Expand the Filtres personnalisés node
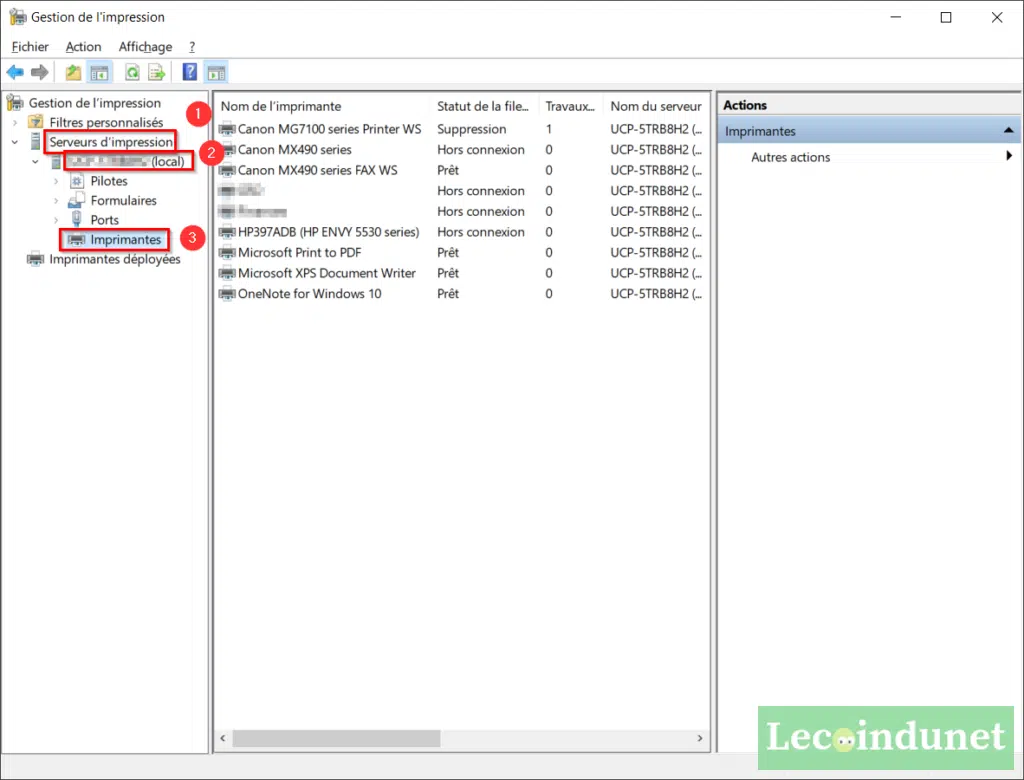 (x=15, y=122)
